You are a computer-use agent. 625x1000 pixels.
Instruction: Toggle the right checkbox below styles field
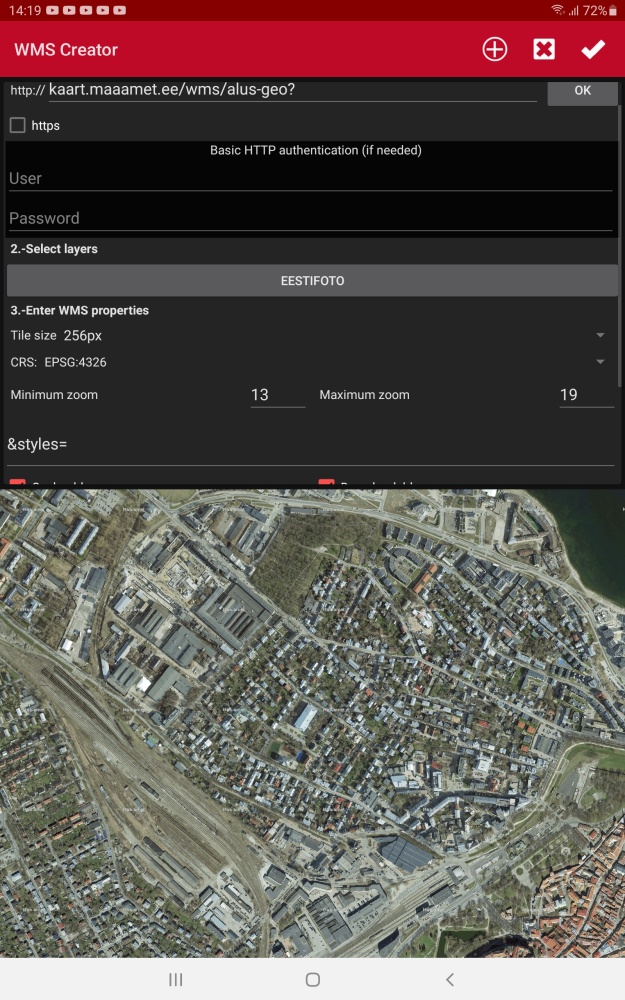pyautogui.click(x=326, y=485)
